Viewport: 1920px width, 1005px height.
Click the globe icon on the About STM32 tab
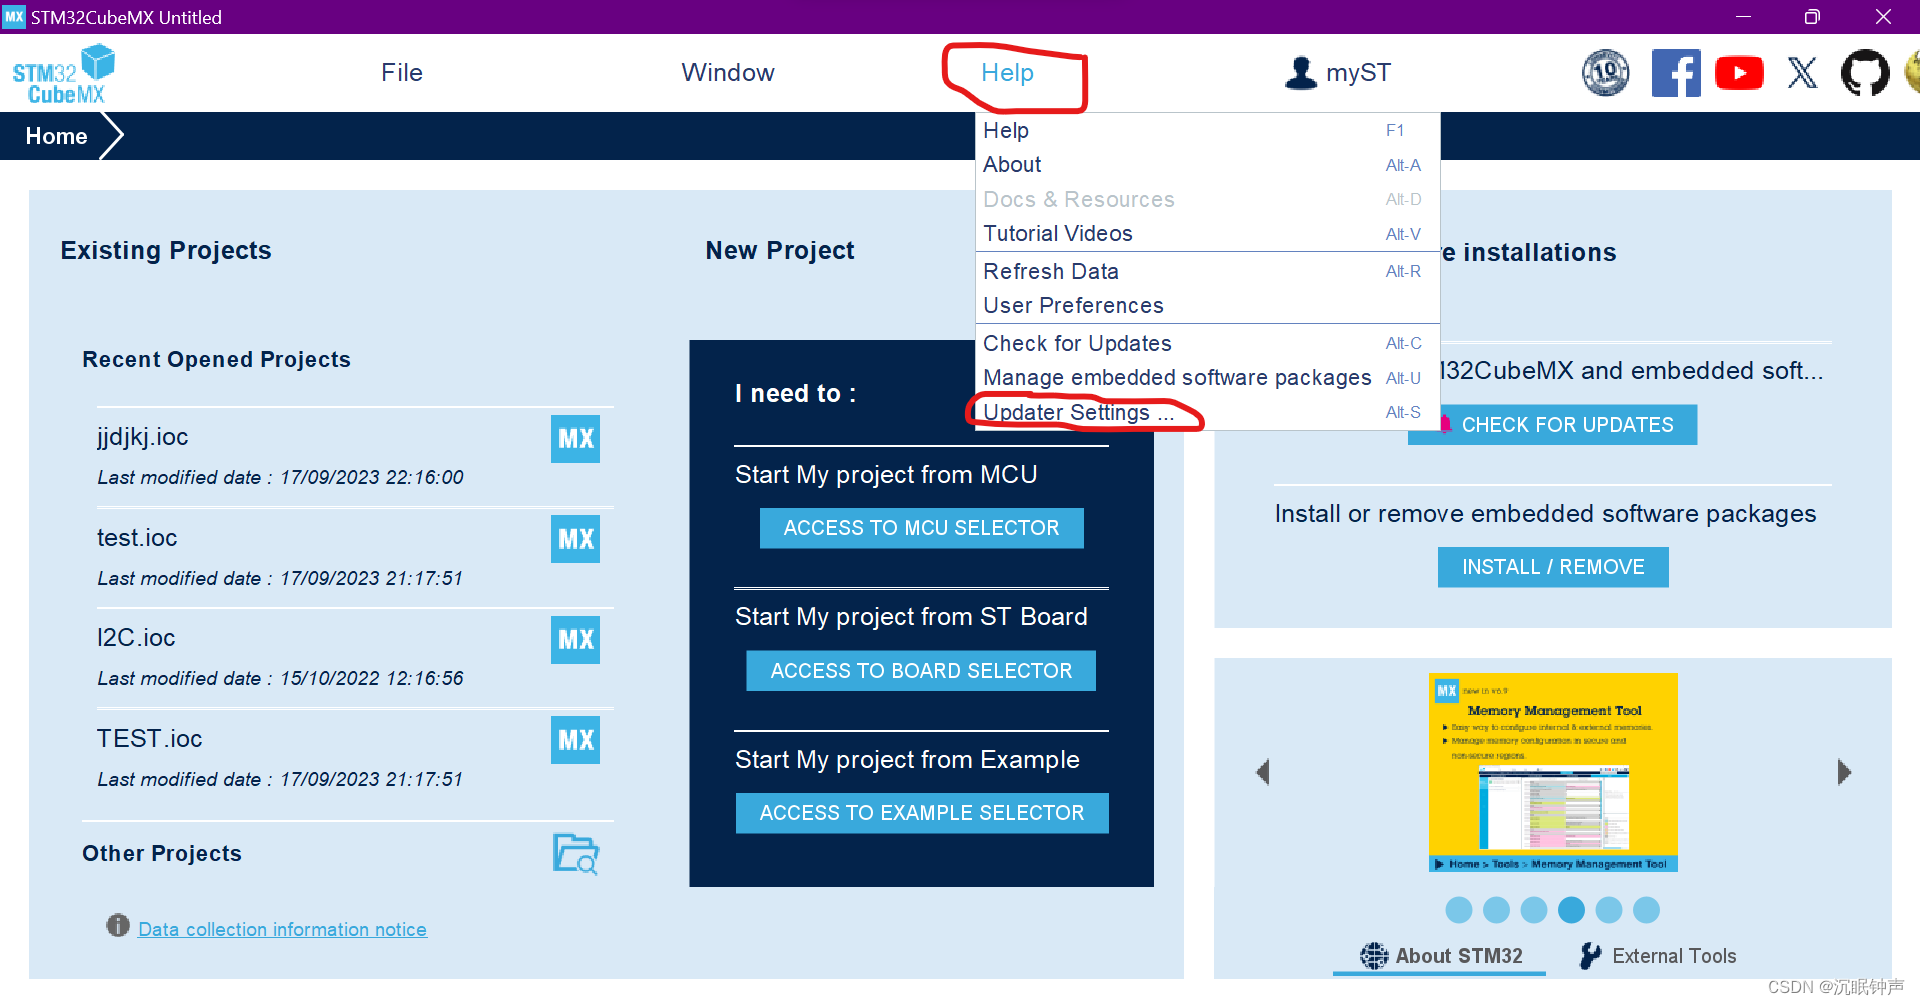pos(1374,956)
